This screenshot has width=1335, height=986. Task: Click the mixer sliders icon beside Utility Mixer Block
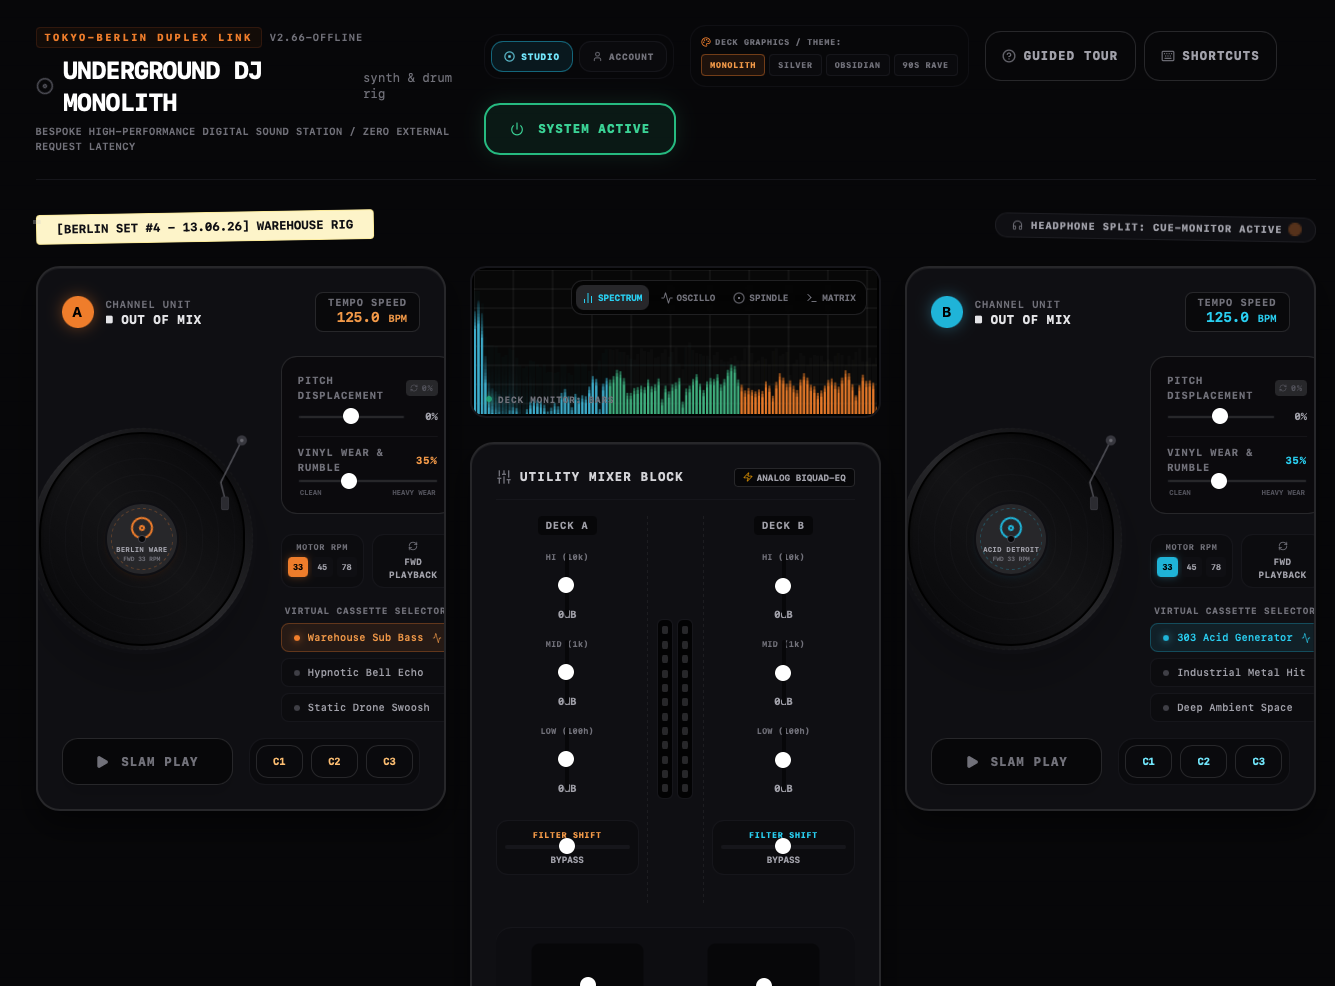[x=504, y=477]
